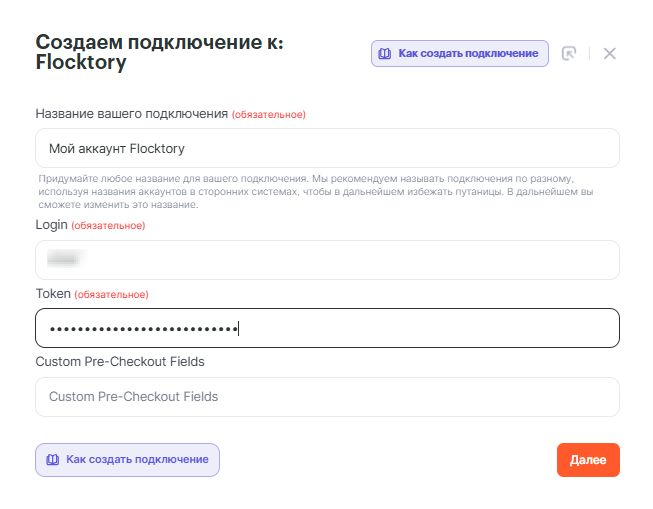Click the "Название вашего подключения" label
Screen dimensions: 653x509
(x=132, y=114)
